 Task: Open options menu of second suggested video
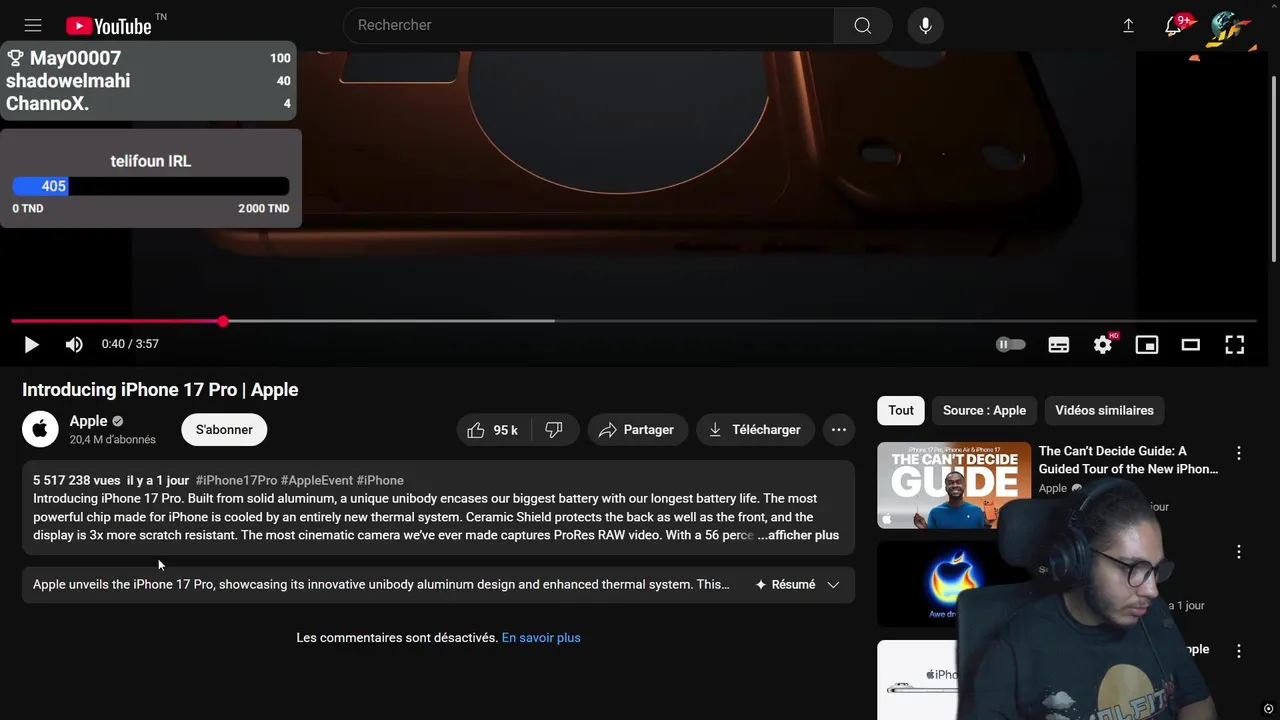[1239, 552]
